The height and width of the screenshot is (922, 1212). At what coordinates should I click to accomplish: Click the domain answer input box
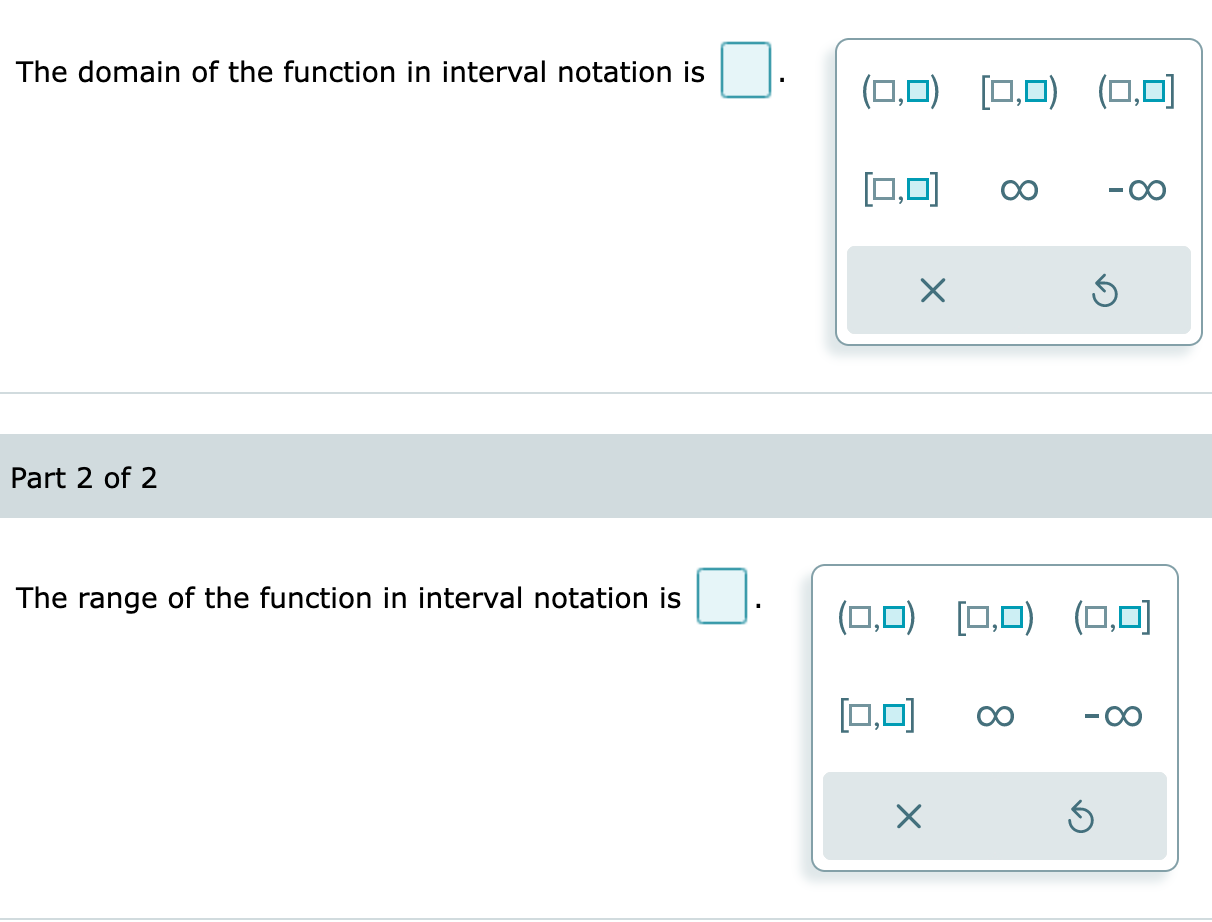pos(746,71)
